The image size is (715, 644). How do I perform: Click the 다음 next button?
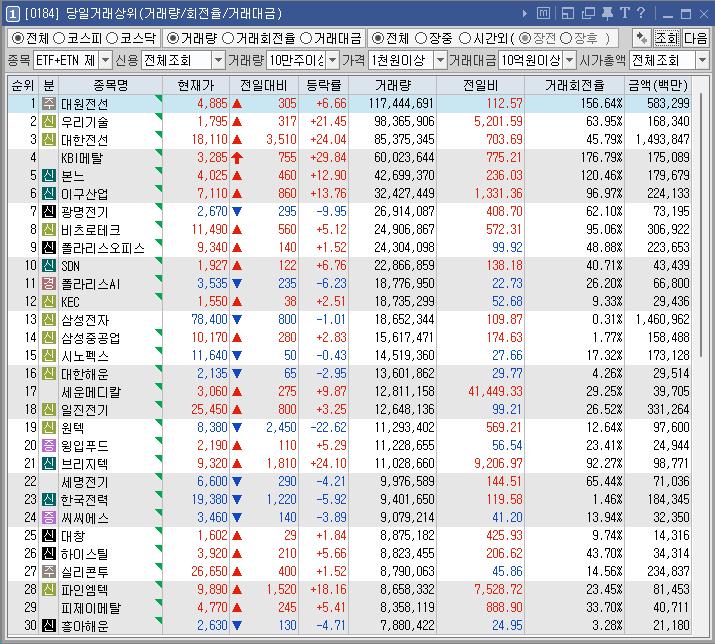coord(695,38)
